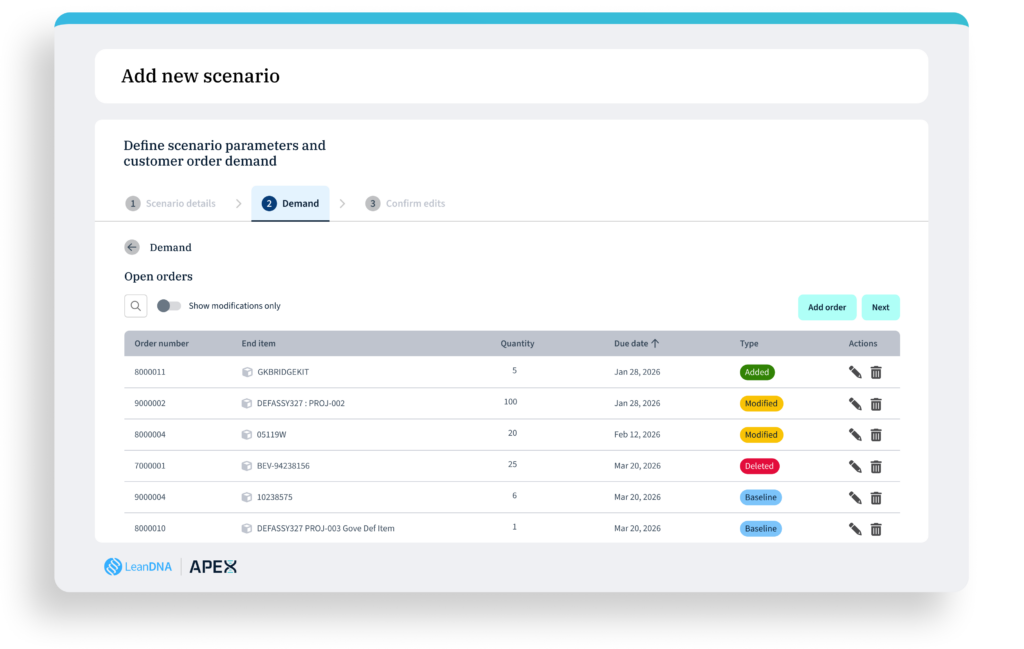The image size is (1024, 649).
Task: Click the box icon next to GKBRIDGEKIT
Action: pyautogui.click(x=247, y=372)
